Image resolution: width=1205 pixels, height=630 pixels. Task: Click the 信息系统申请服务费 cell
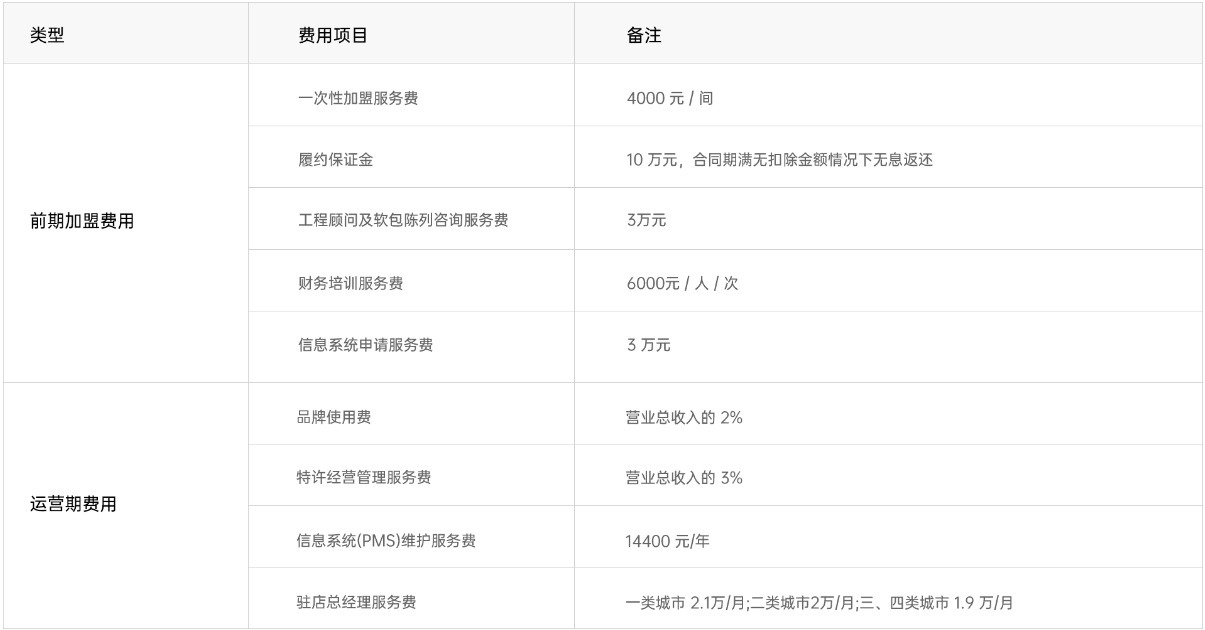[x=366, y=345]
